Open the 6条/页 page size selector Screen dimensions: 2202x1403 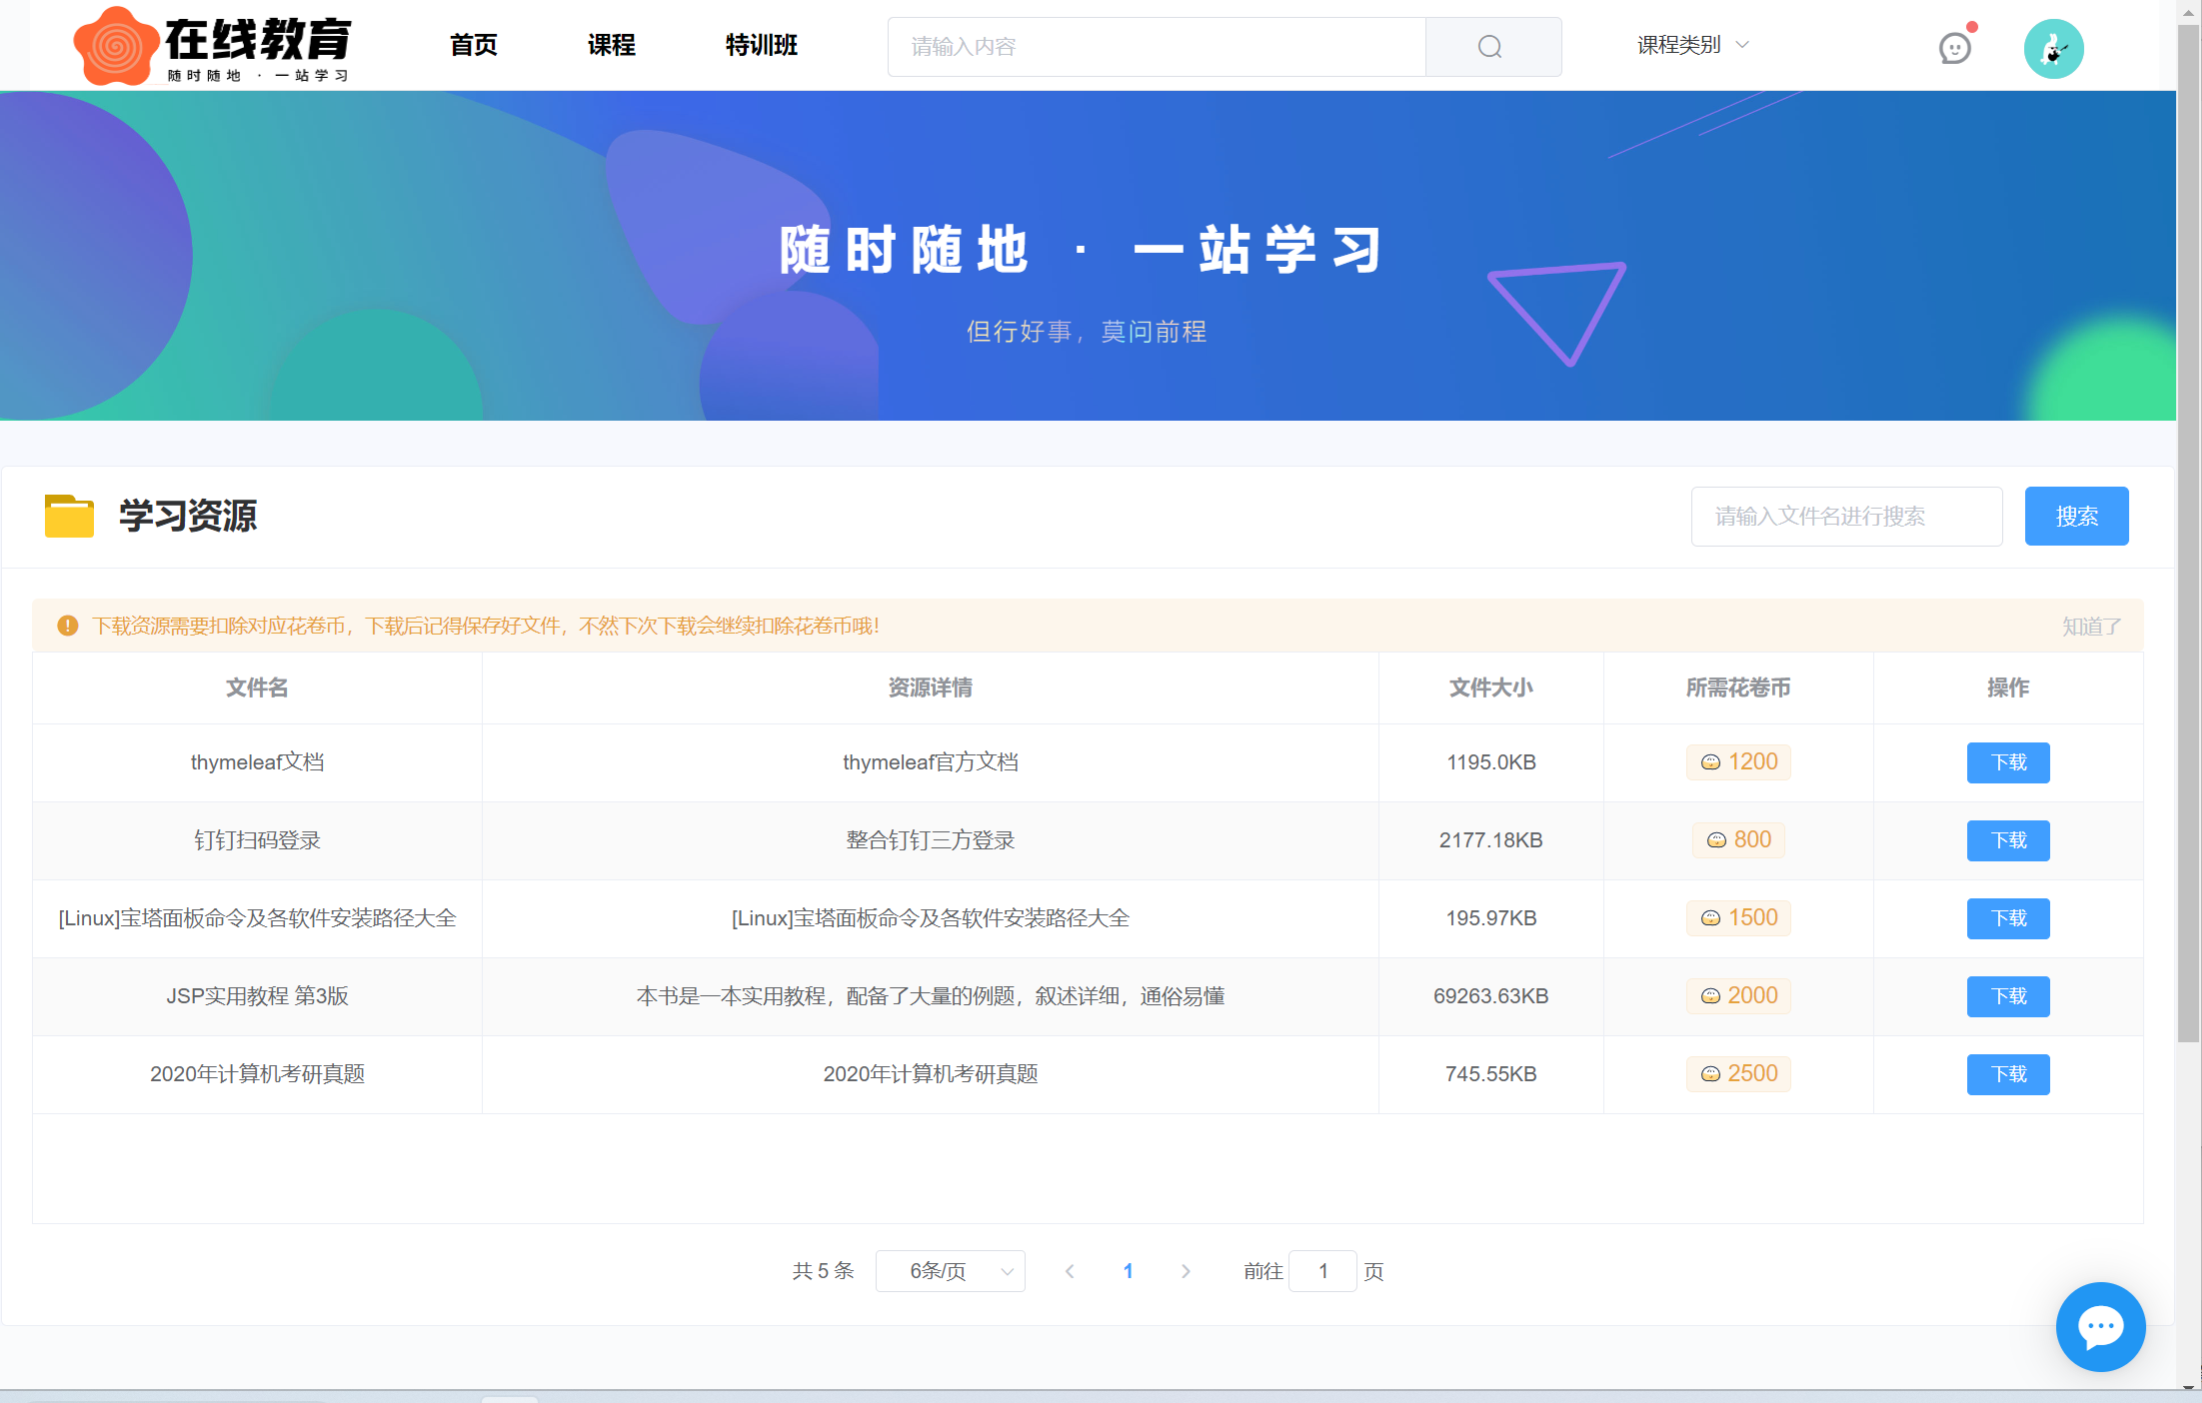point(949,1271)
